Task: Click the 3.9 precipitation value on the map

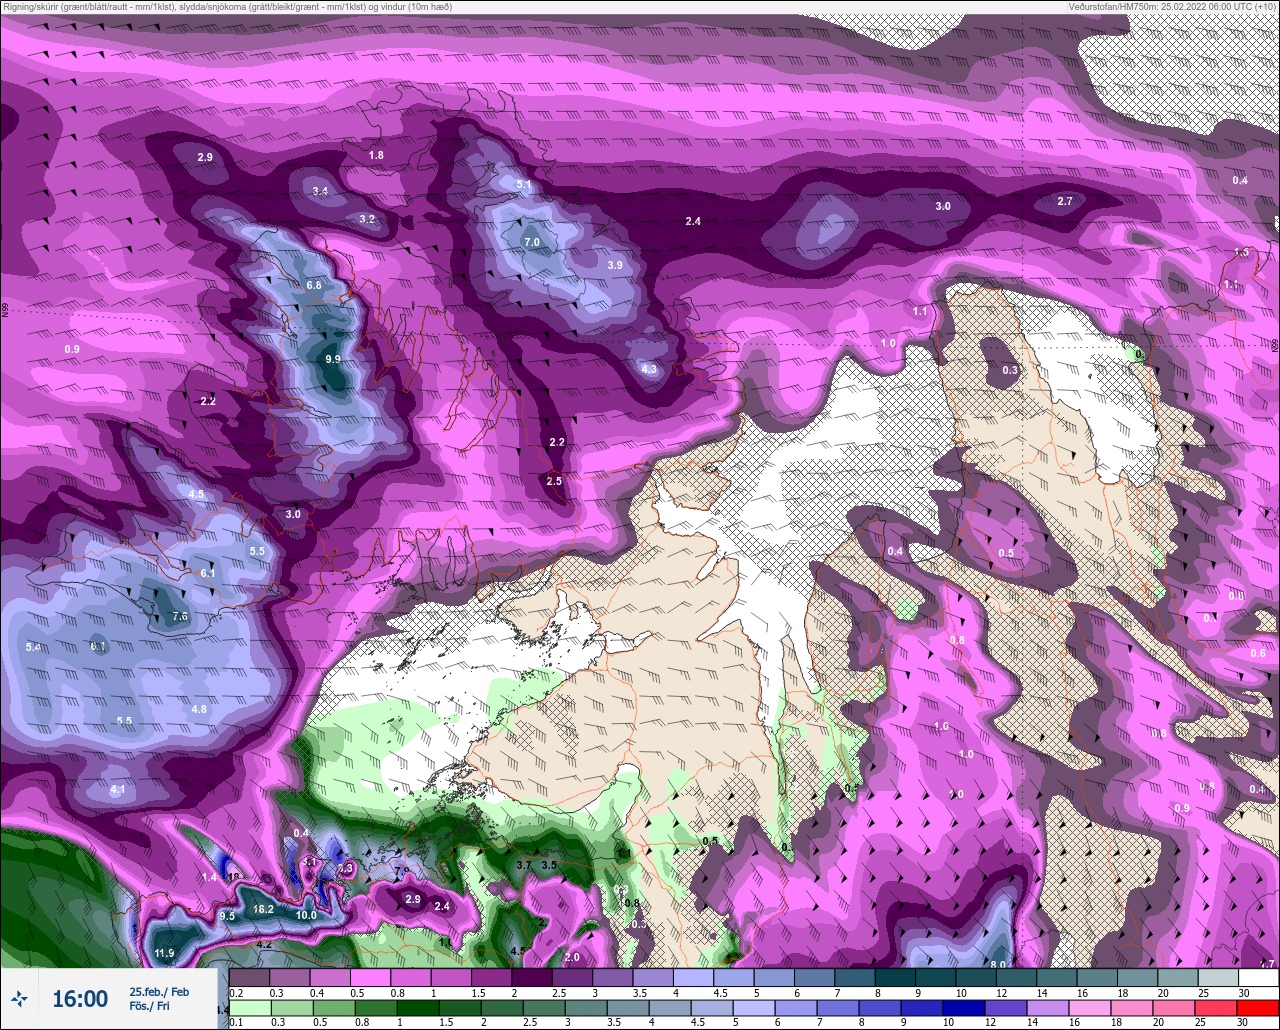Action: [615, 265]
